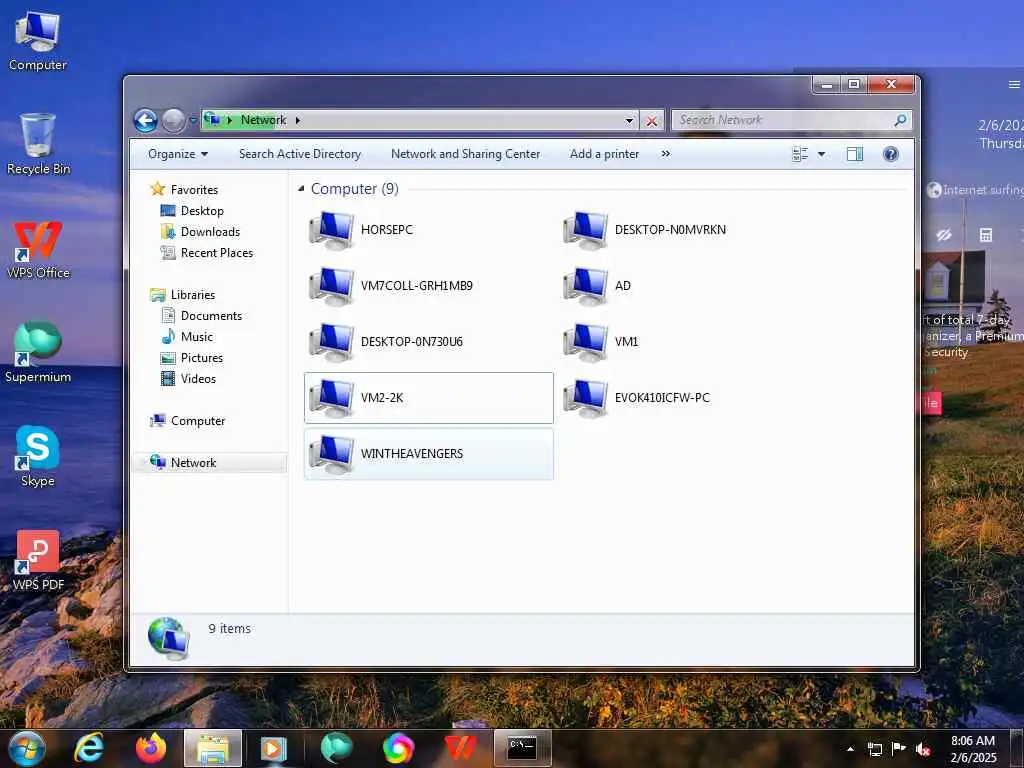Select Favorites in the navigation pane
The height and width of the screenshot is (768, 1024).
[x=194, y=190]
